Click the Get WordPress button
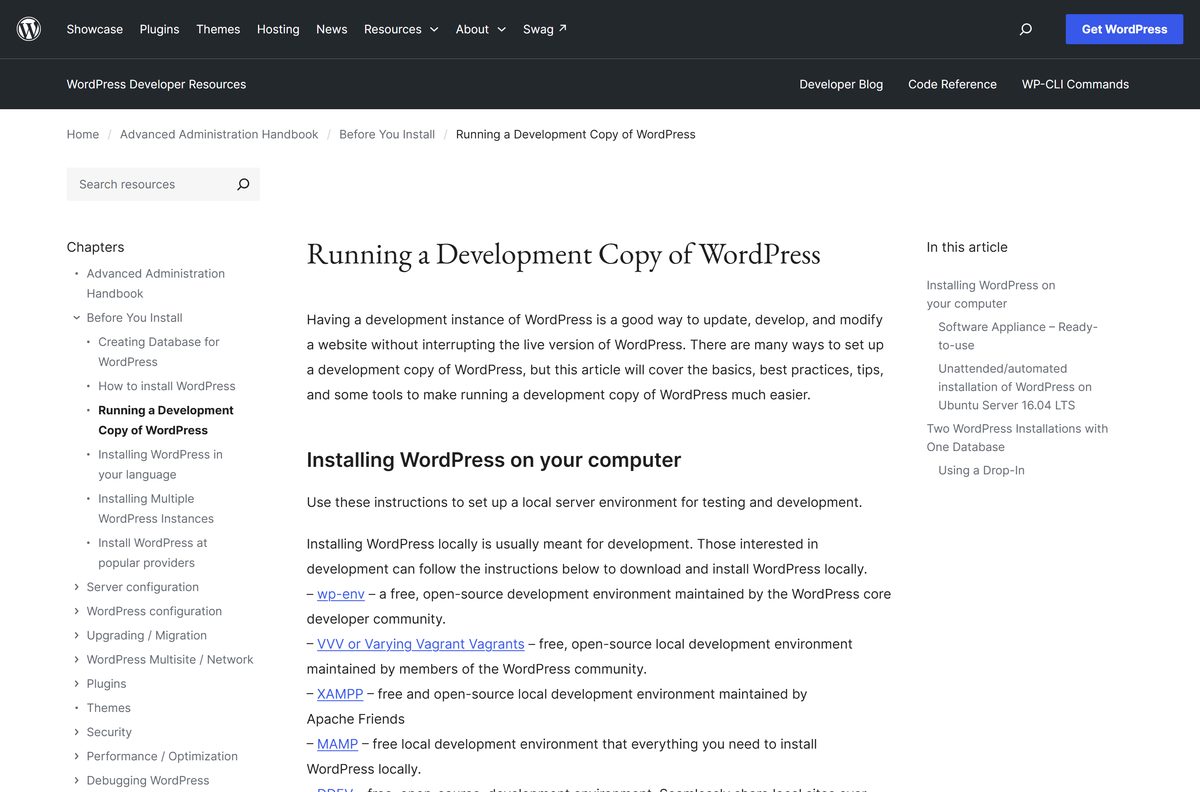 1124,29
